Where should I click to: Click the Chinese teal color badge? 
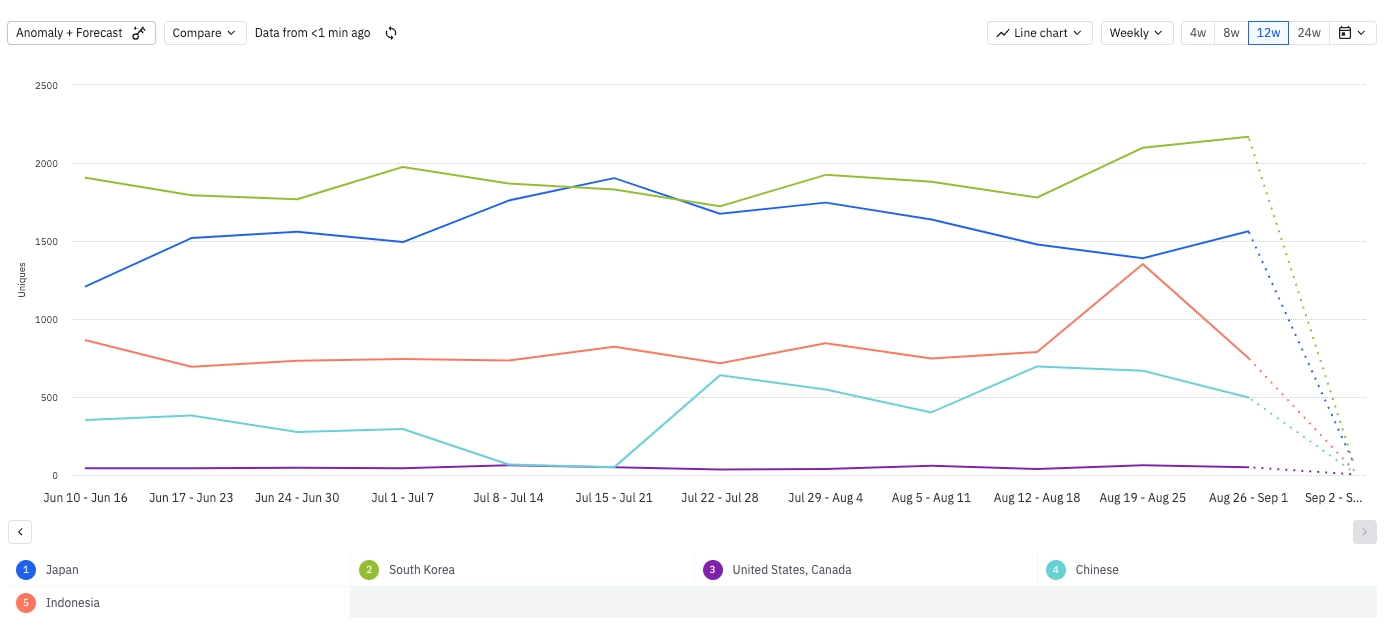point(1056,570)
